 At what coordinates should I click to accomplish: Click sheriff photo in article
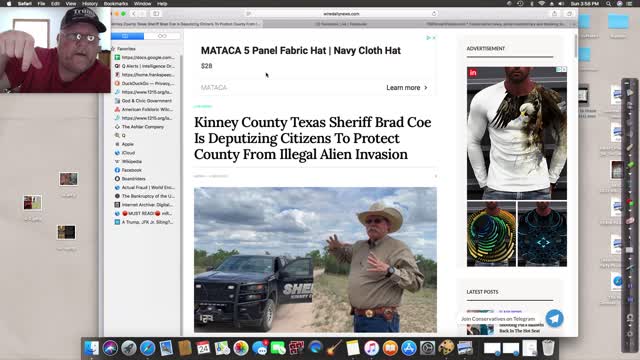(x=315, y=260)
